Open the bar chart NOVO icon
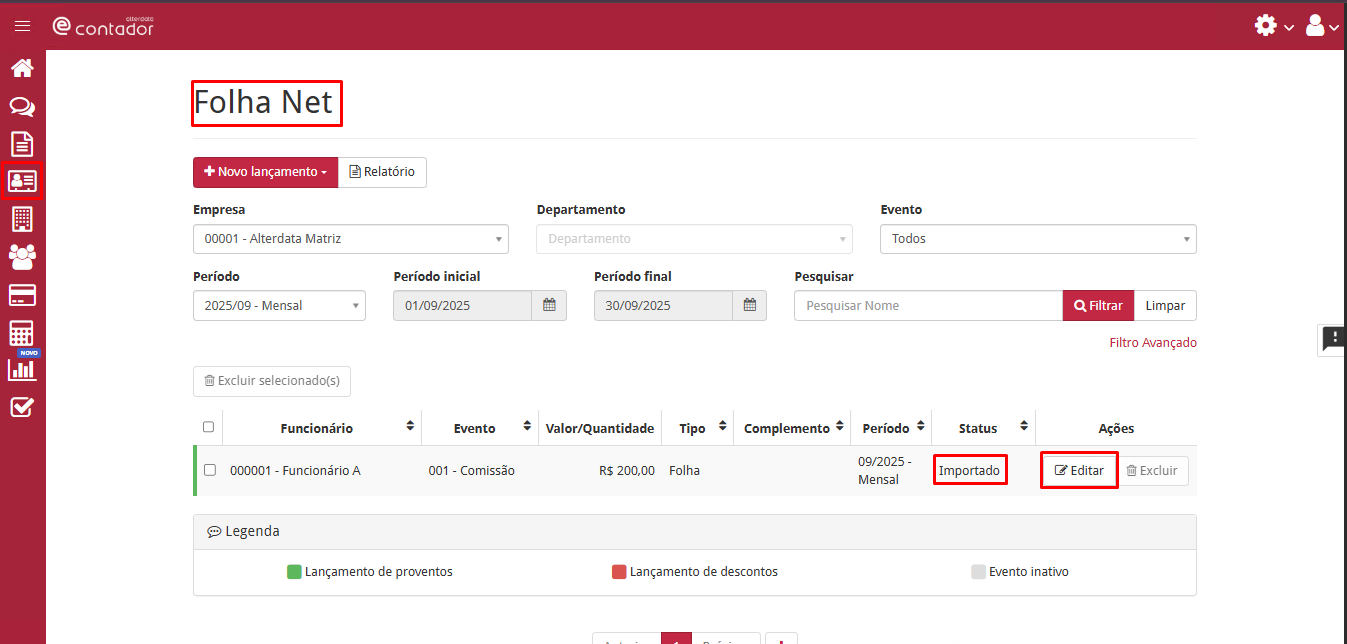The image size is (1347, 644). (x=22, y=367)
